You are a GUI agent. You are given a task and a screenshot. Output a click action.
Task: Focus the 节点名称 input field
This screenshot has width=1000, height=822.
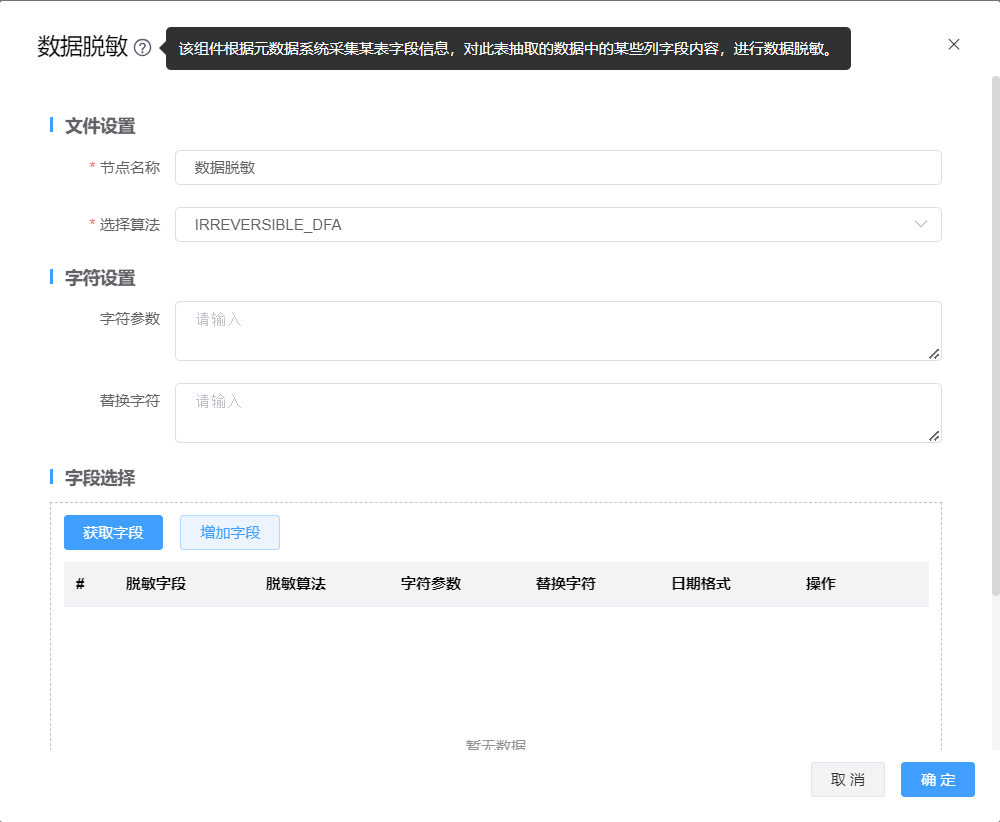tap(558, 168)
